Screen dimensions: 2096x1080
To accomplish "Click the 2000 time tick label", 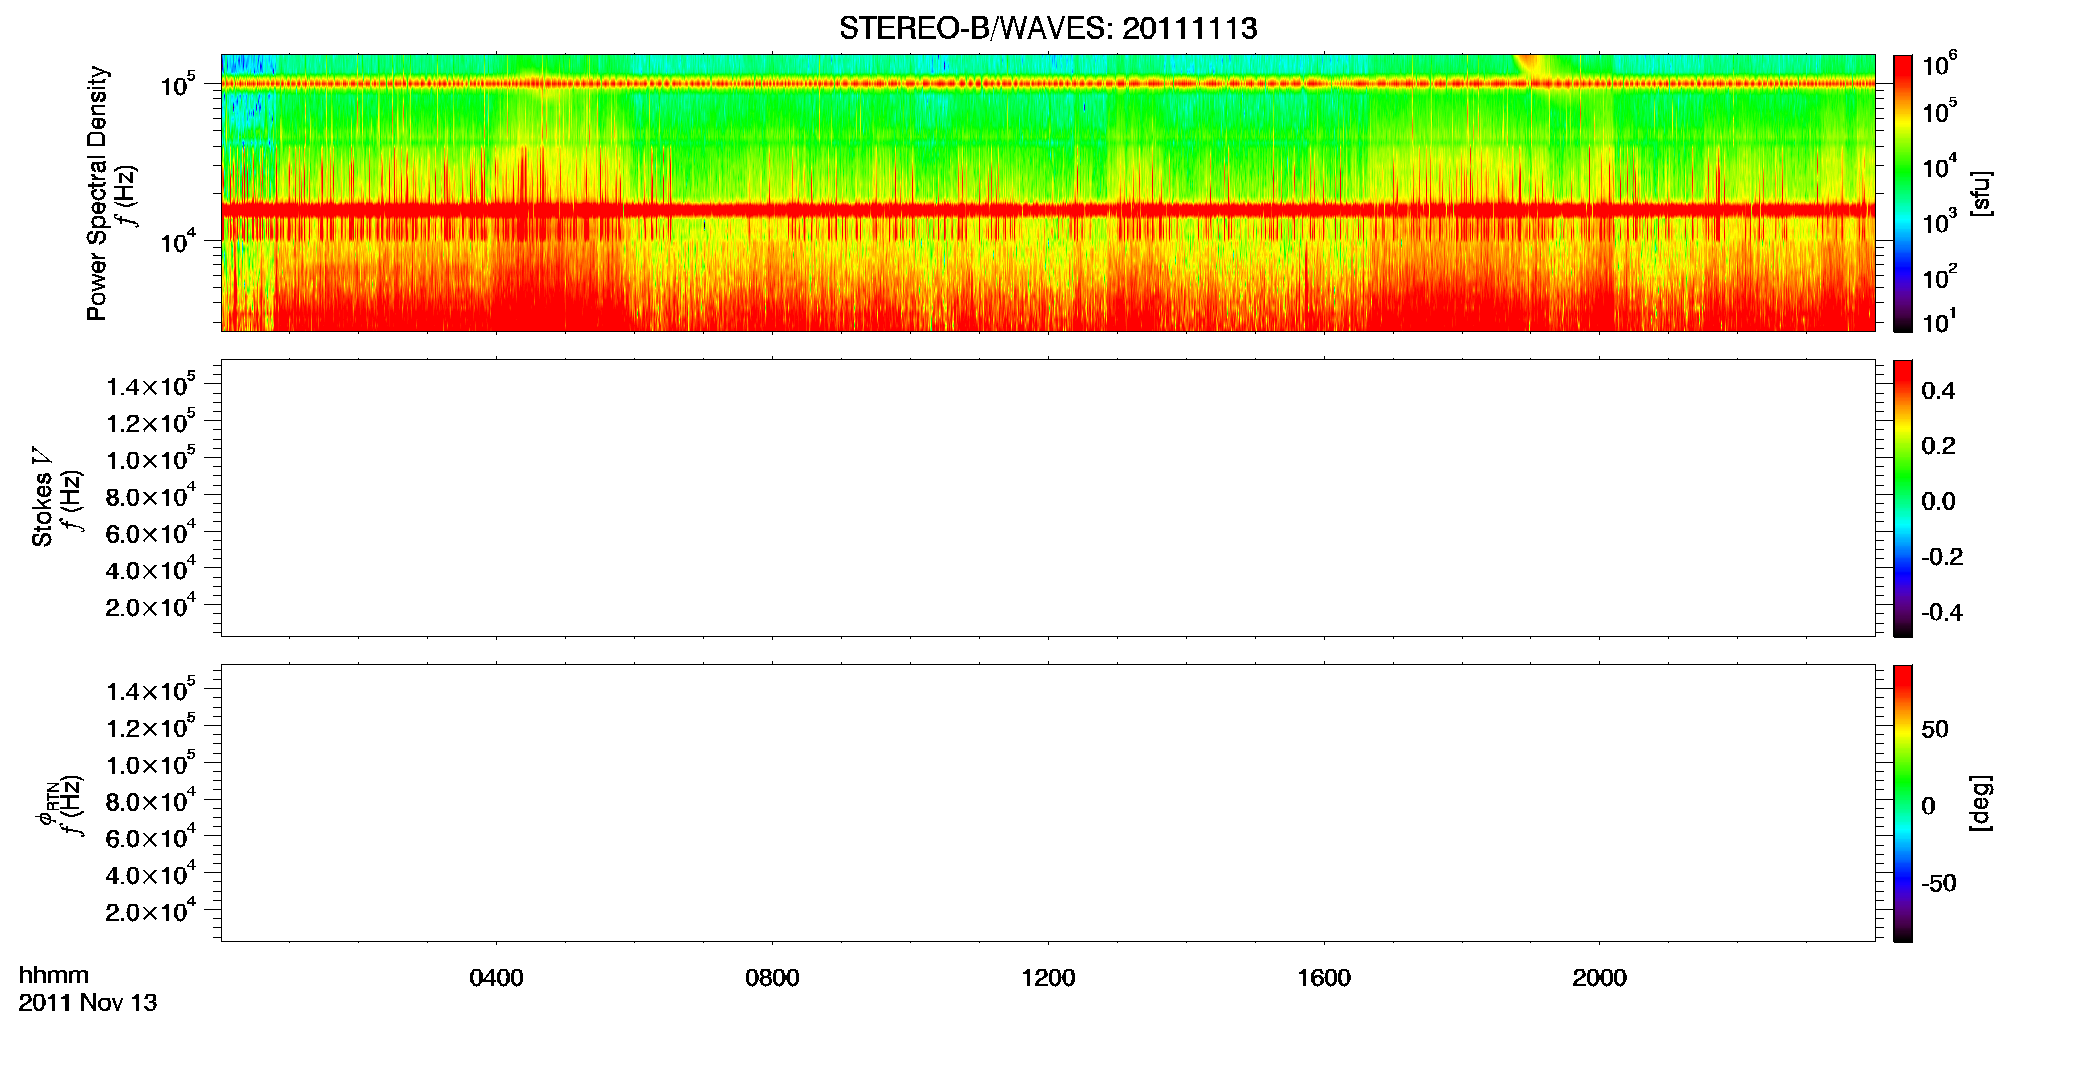I will pos(1599,978).
